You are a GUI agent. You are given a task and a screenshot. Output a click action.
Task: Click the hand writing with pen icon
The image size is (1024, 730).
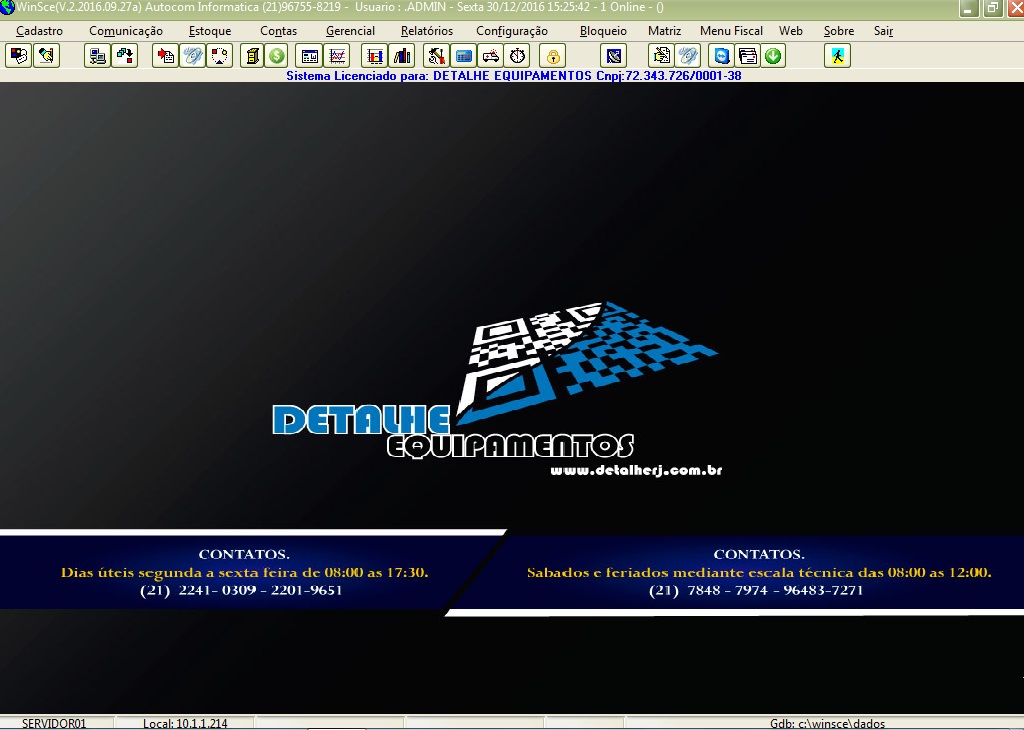tap(46, 56)
